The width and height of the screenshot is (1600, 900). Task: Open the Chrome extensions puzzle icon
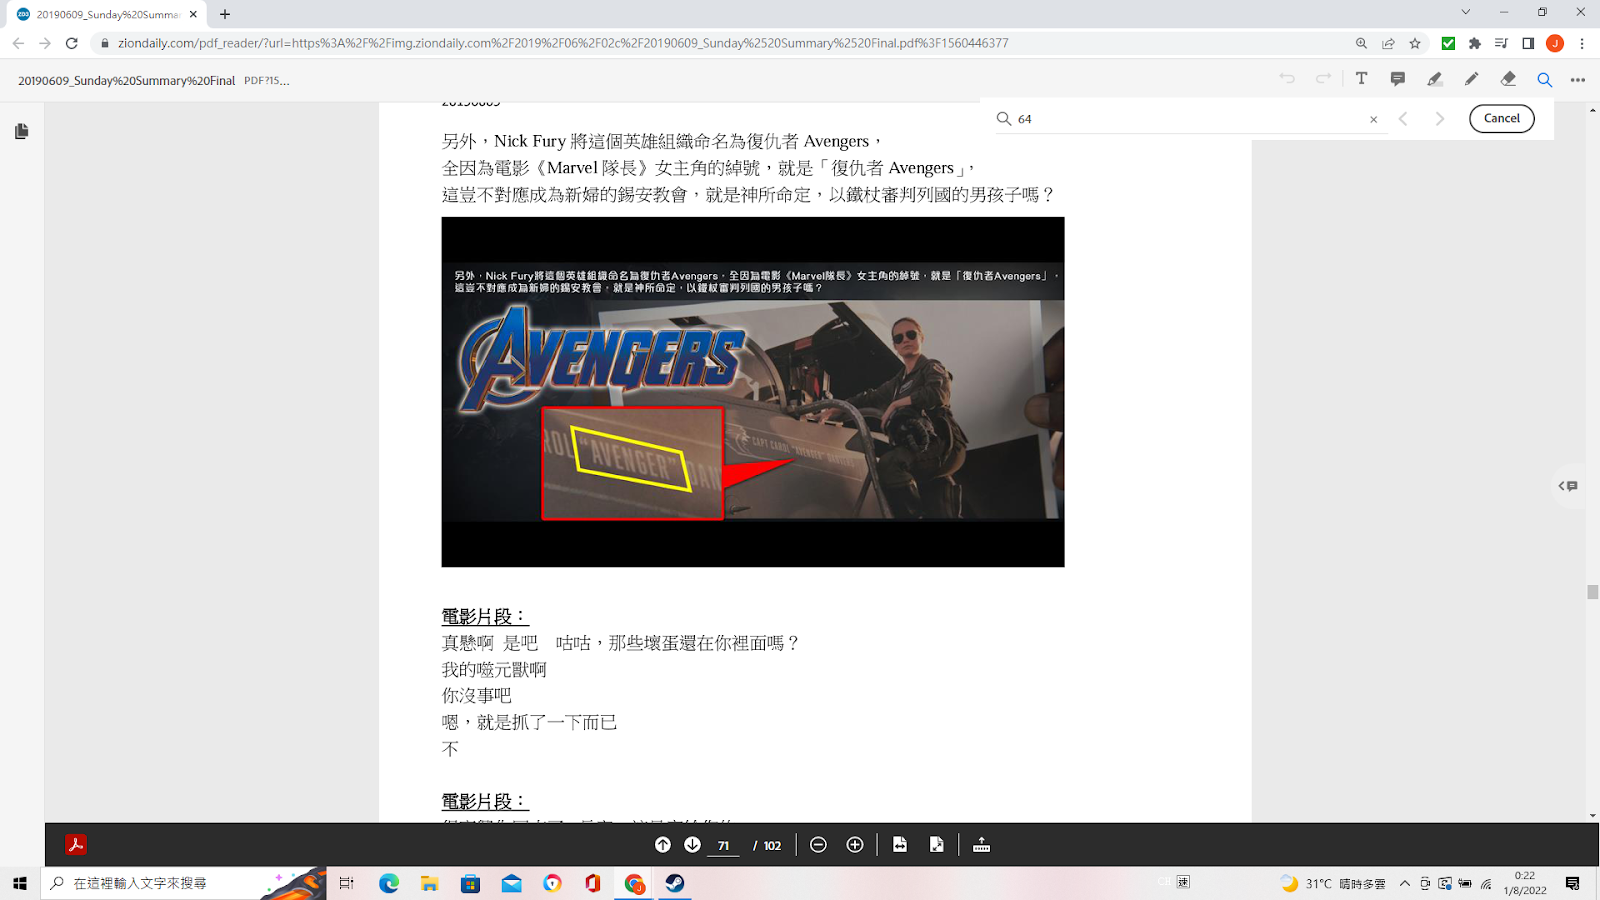pyautogui.click(x=1475, y=43)
